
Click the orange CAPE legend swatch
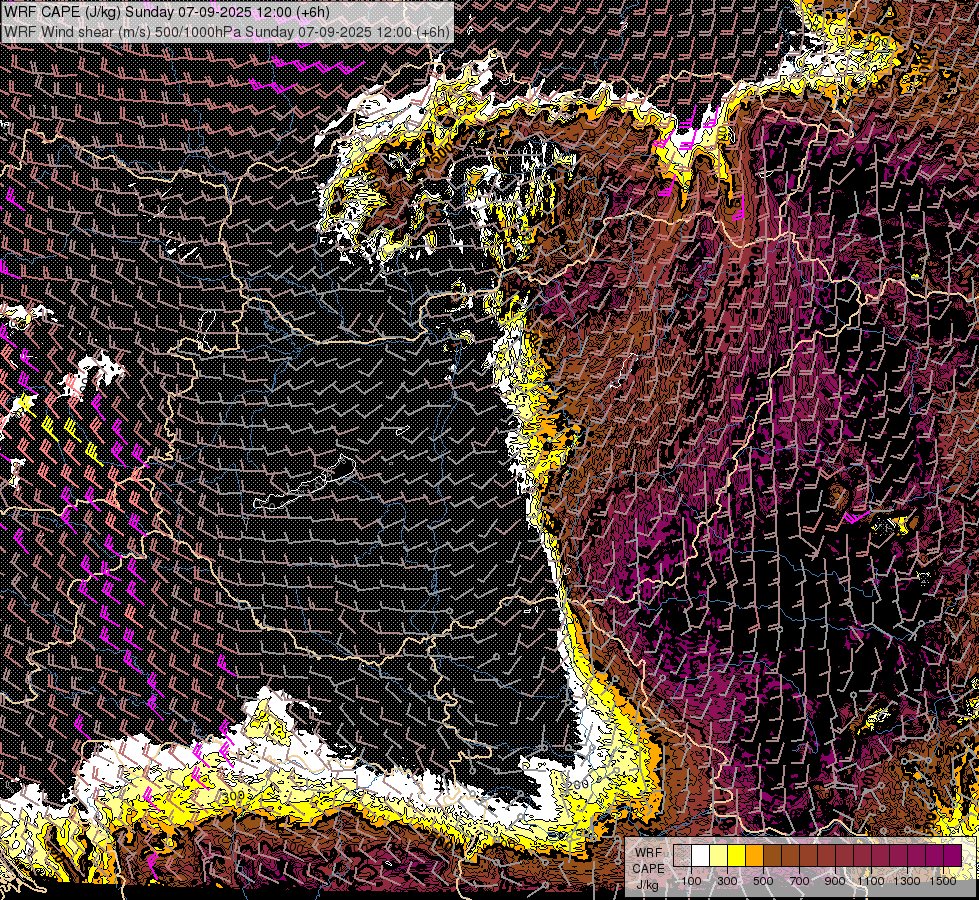coord(754,856)
